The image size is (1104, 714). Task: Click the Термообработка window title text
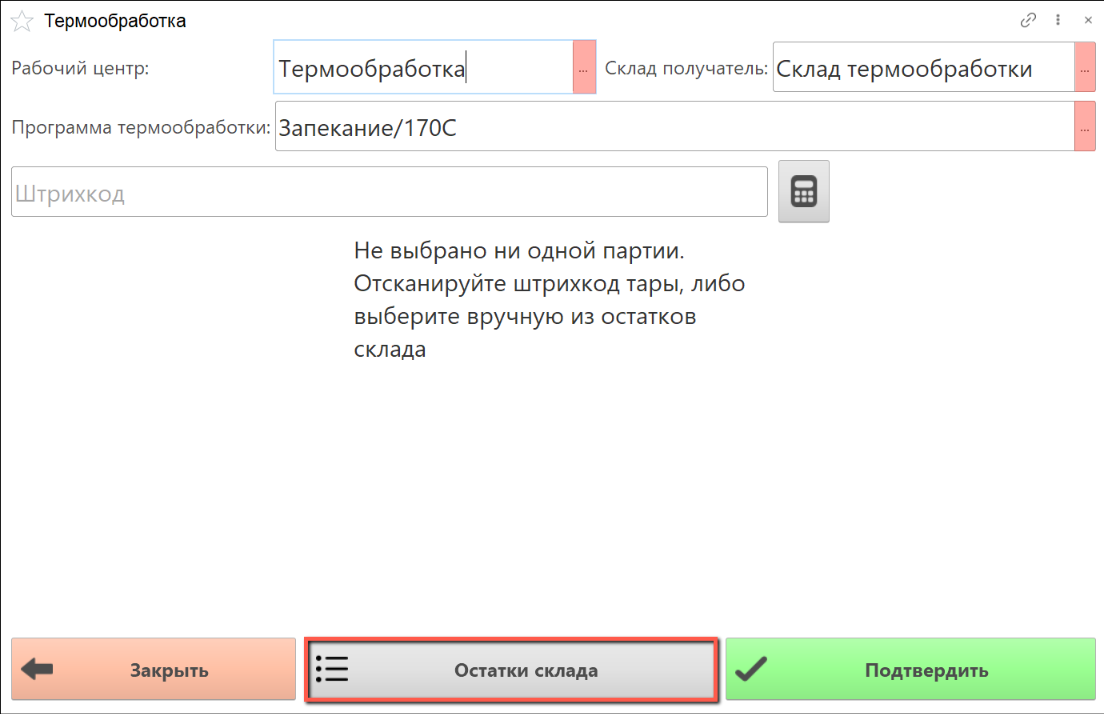pyautogui.click(x=115, y=21)
